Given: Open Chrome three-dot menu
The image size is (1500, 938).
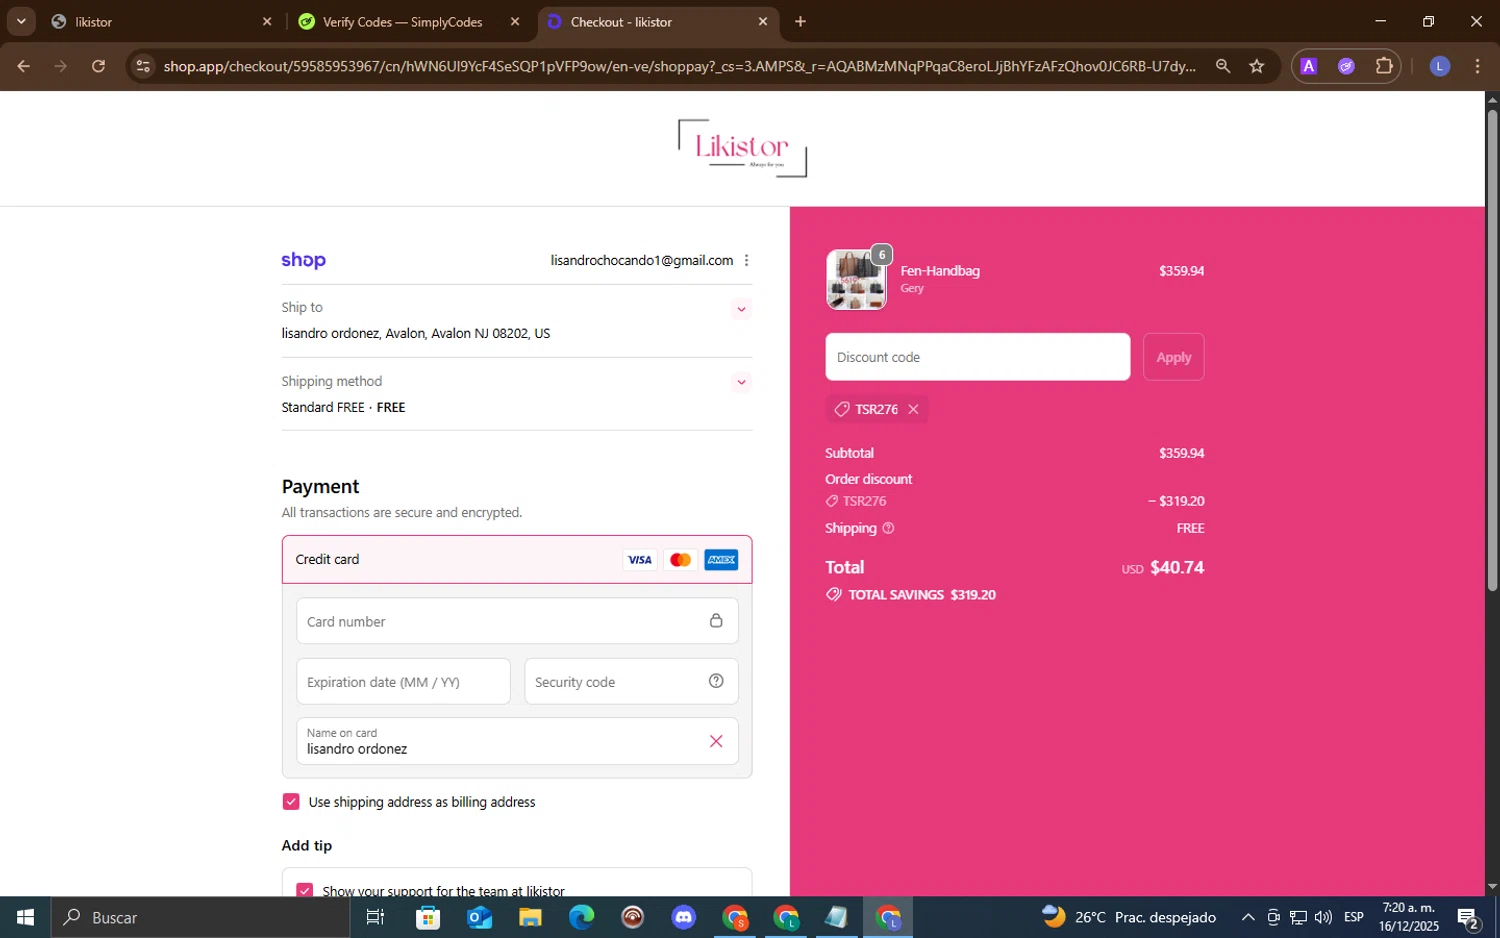Looking at the screenshot, I should [1477, 66].
